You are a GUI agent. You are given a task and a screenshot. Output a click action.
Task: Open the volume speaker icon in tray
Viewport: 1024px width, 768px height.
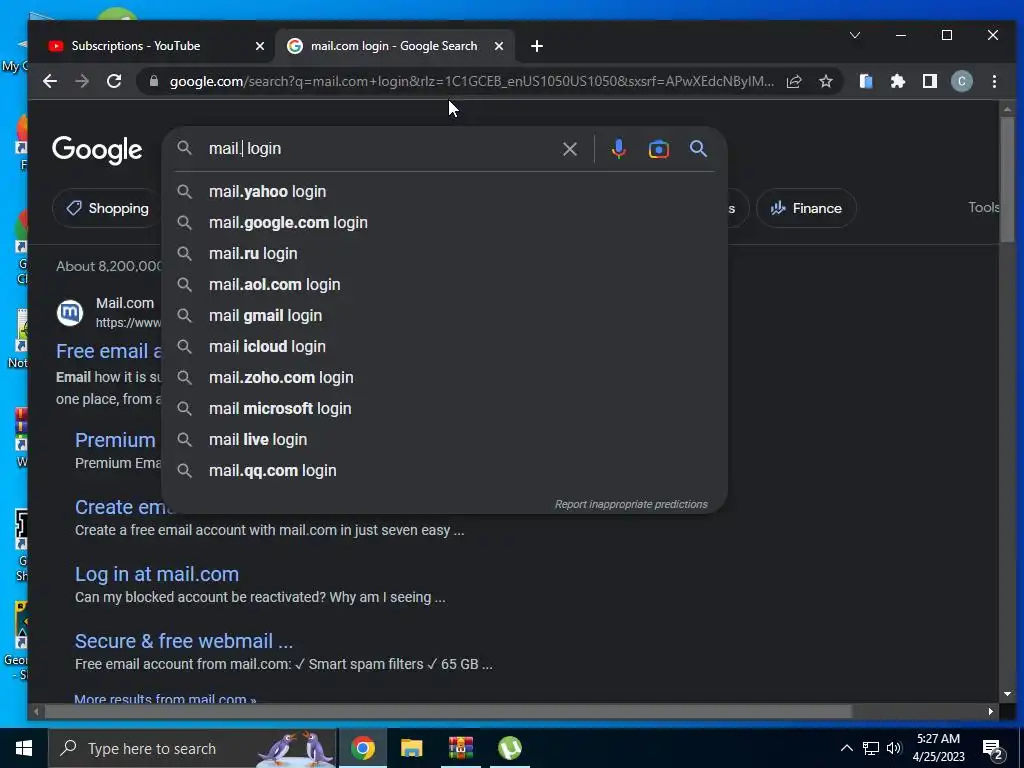[894, 748]
